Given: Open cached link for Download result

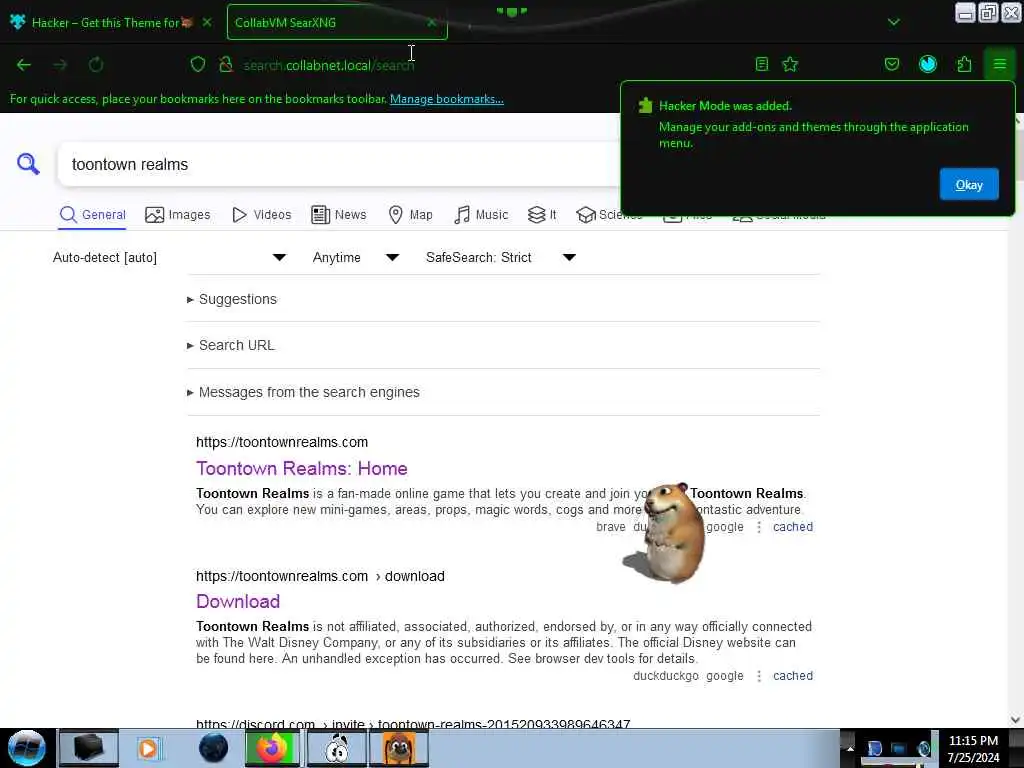Looking at the screenshot, I should 793,676.
